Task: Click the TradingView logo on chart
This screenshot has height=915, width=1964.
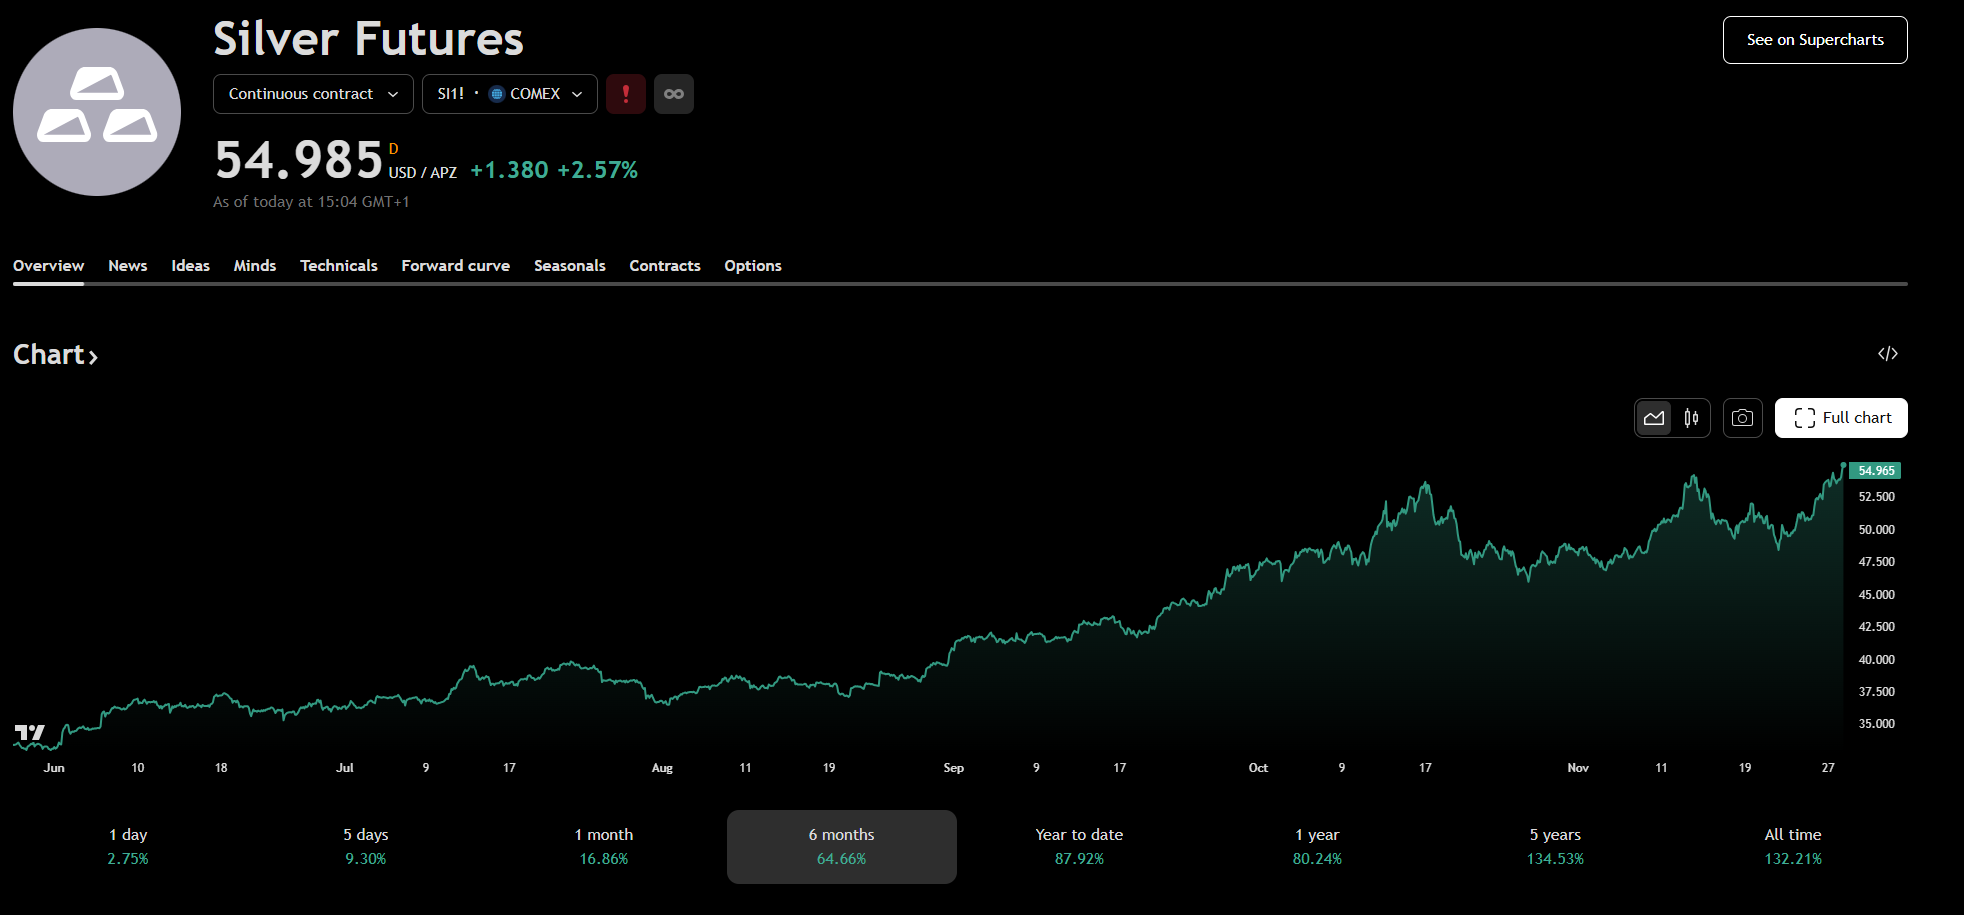Action: [x=30, y=733]
